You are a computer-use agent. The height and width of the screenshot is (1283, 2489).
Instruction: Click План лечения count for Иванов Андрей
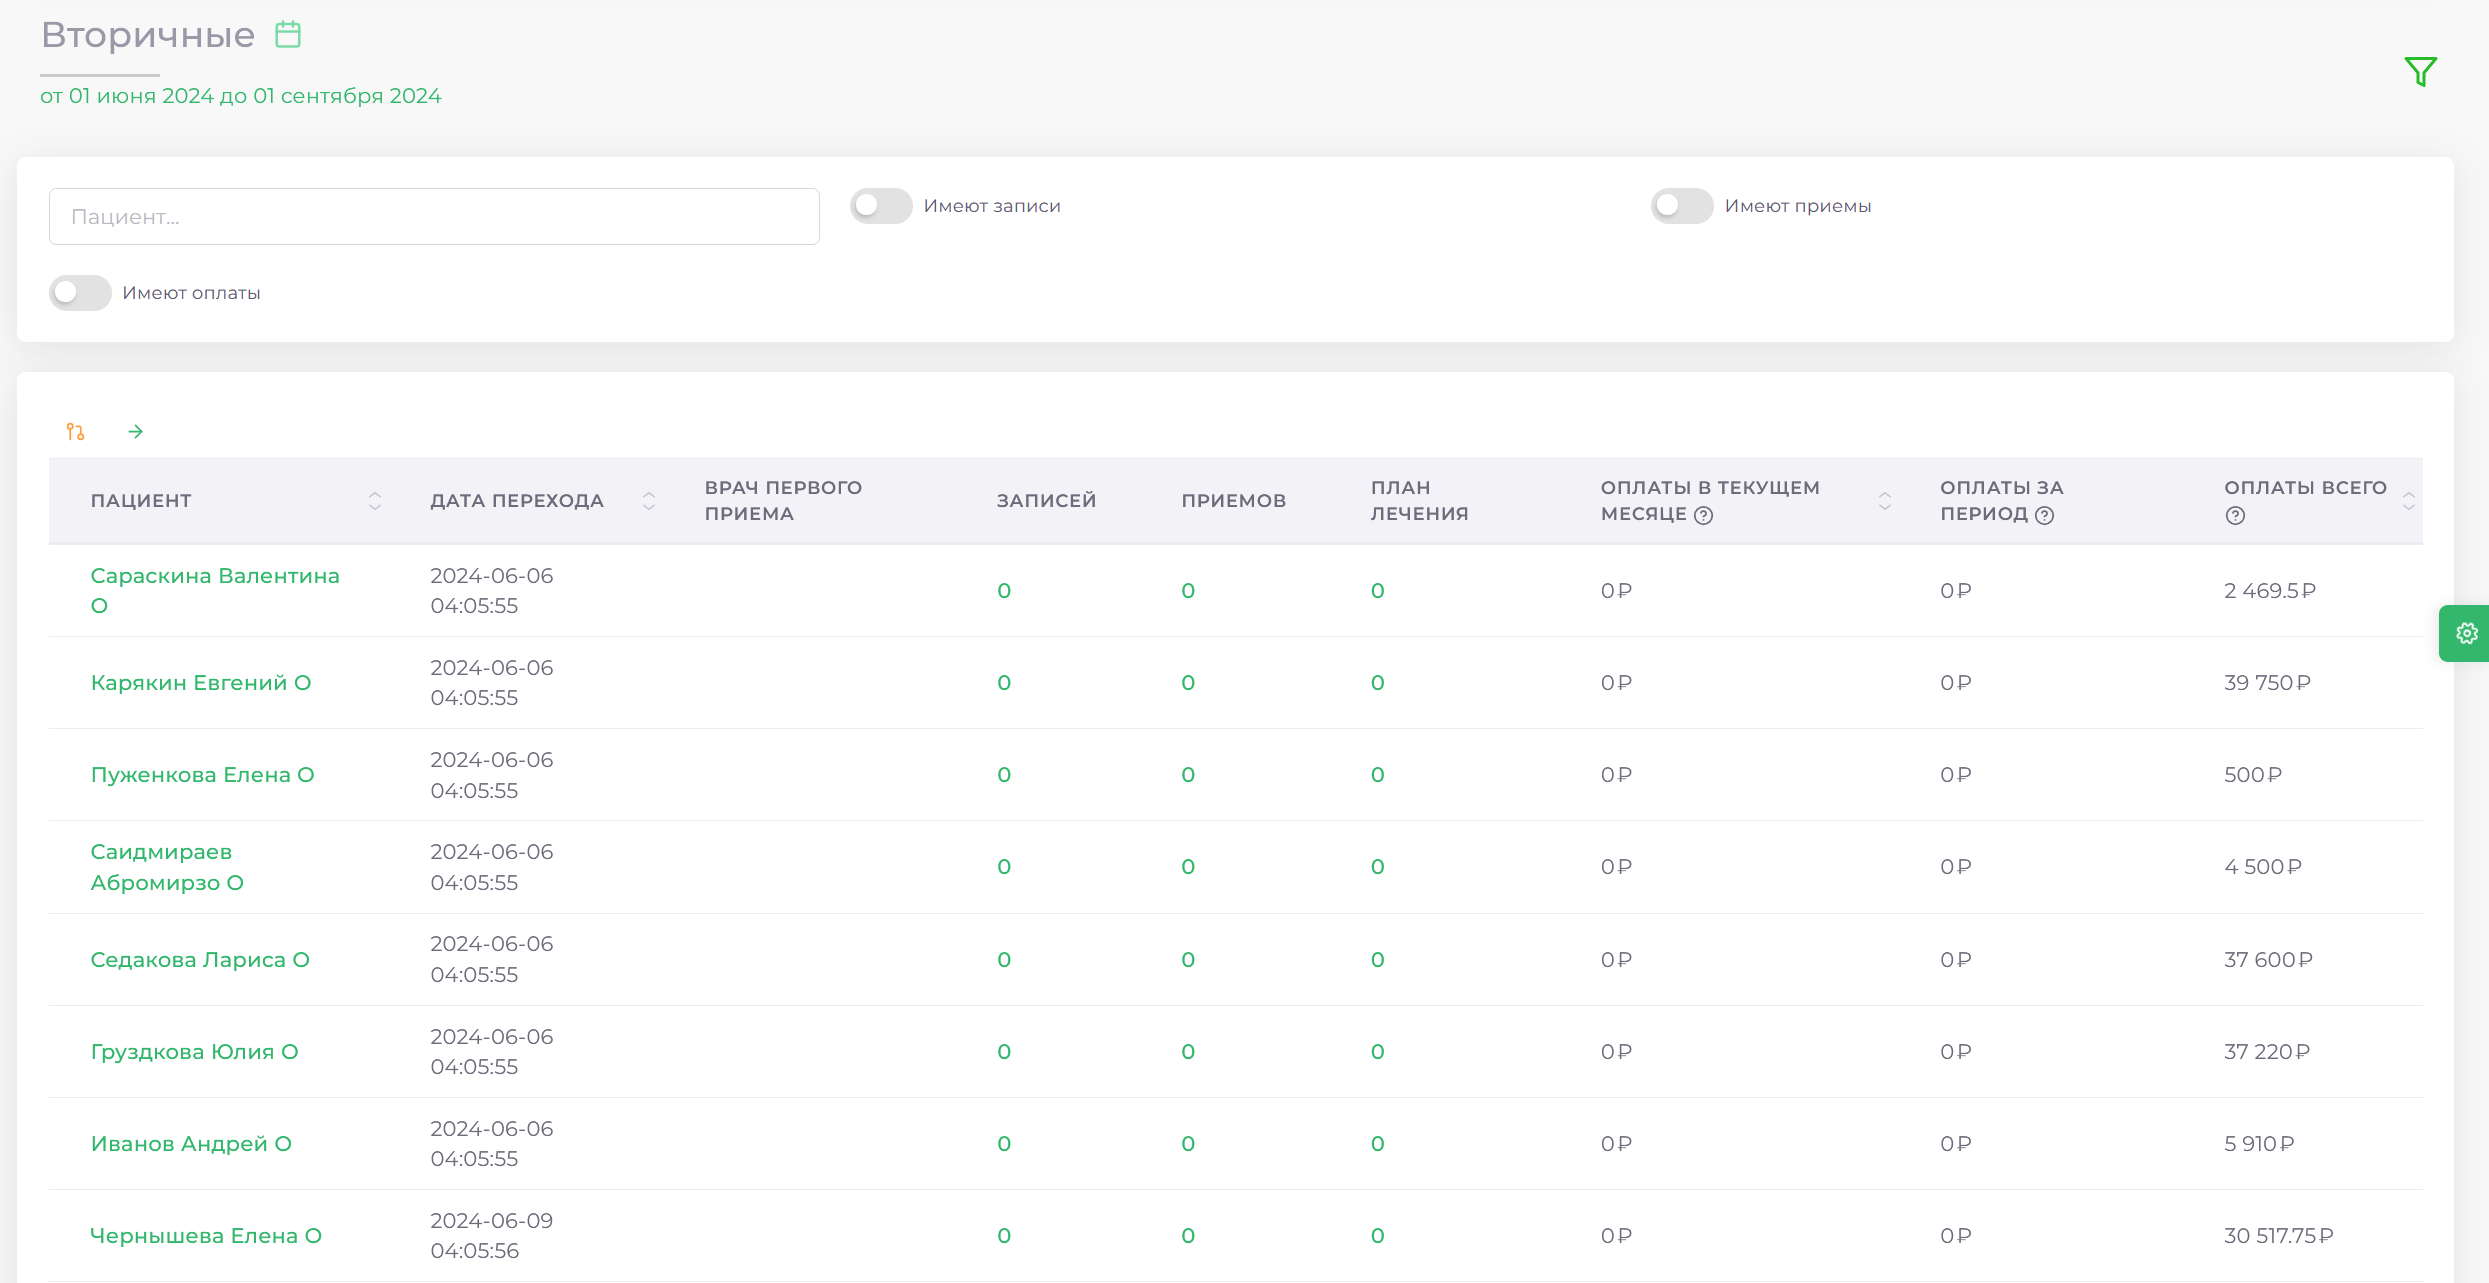pyautogui.click(x=1377, y=1144)
